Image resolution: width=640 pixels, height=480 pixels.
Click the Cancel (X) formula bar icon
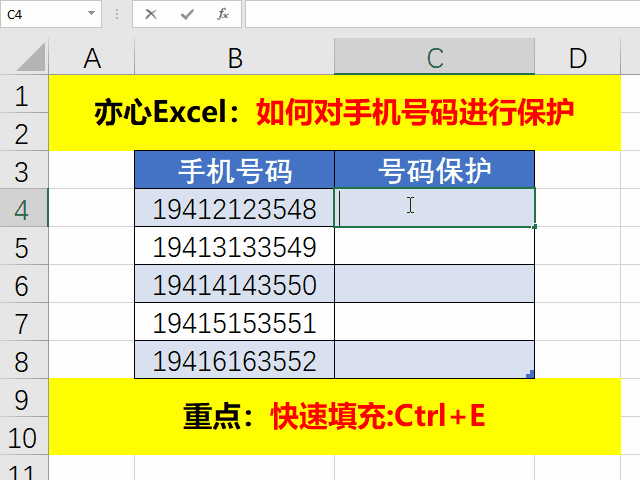pos(151,14)
